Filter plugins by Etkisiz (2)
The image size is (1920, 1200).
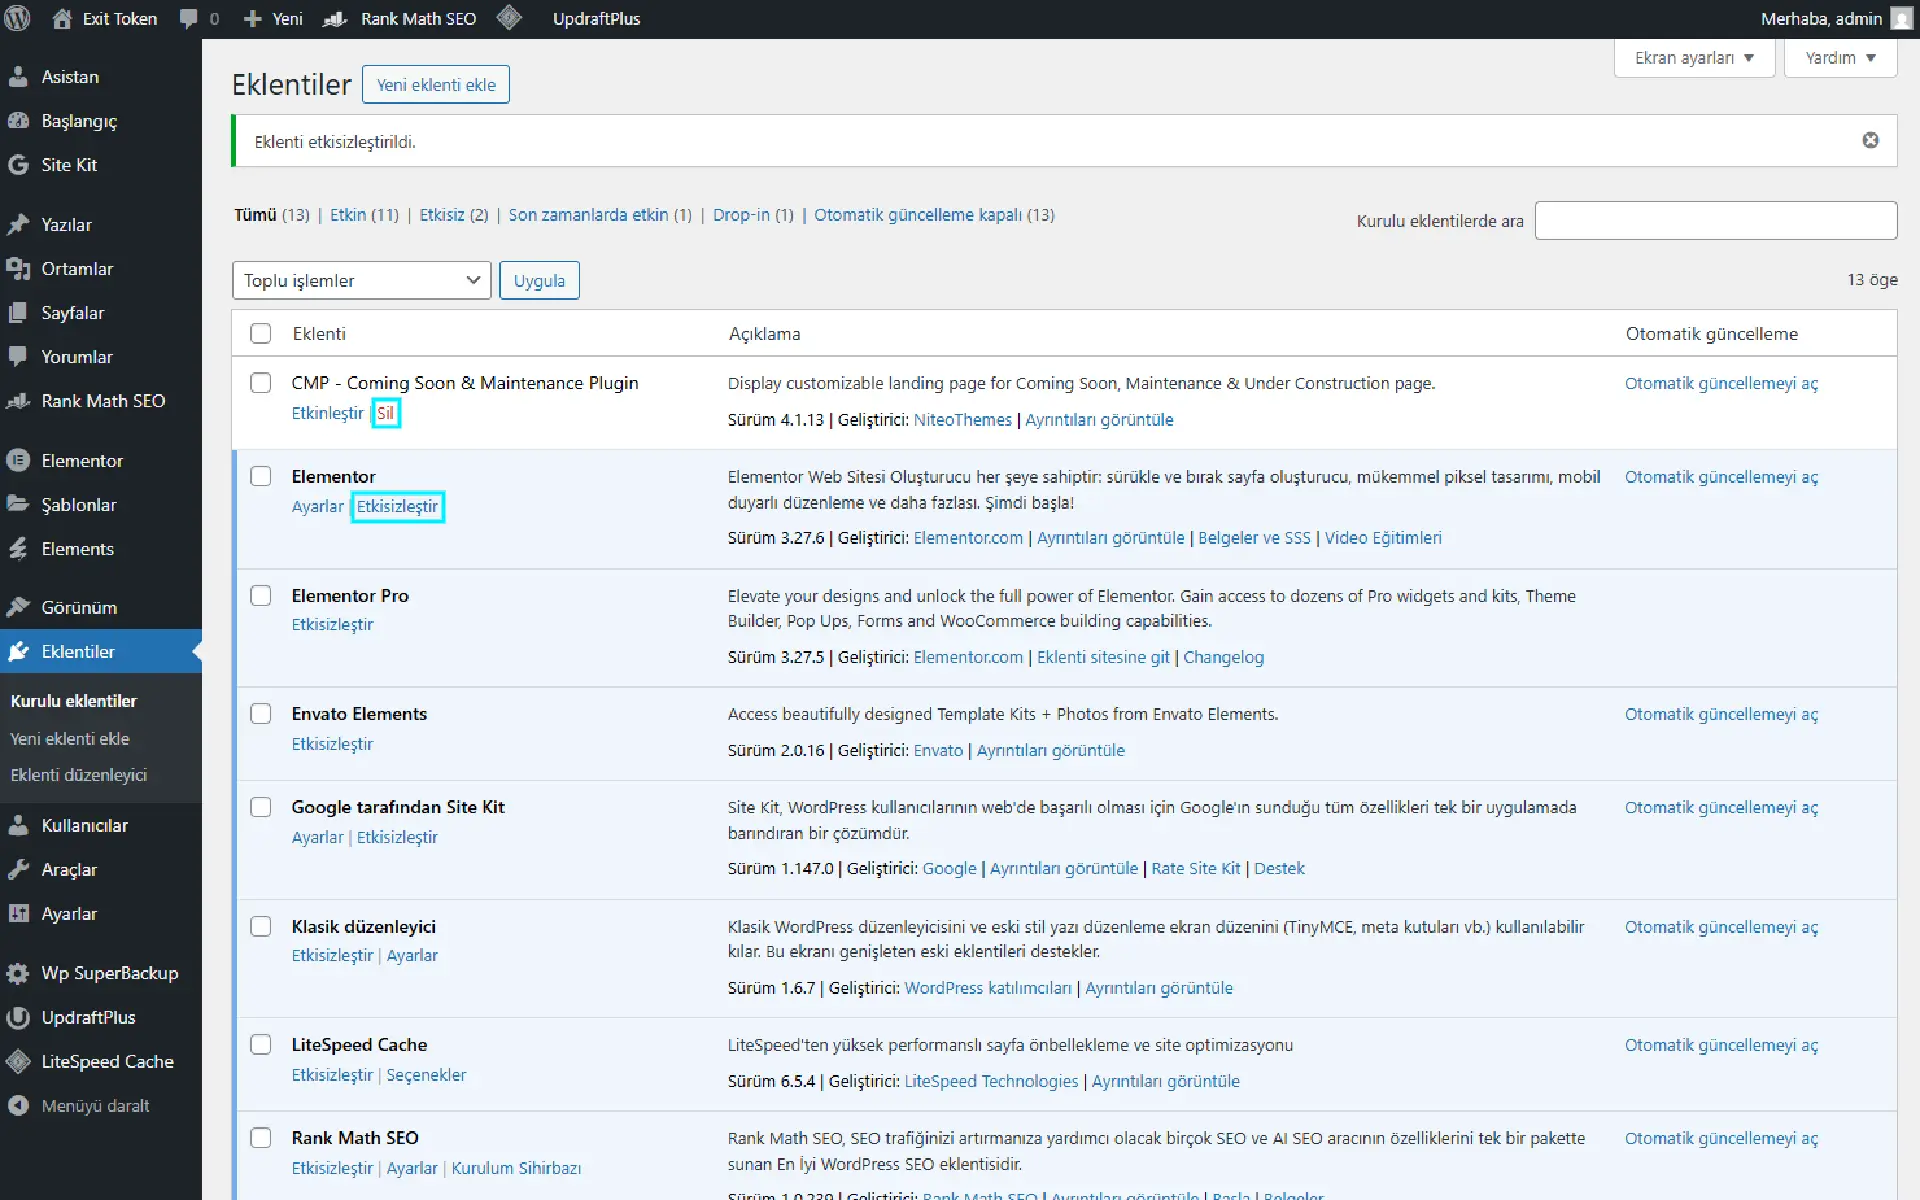click(x=454, y=215)
